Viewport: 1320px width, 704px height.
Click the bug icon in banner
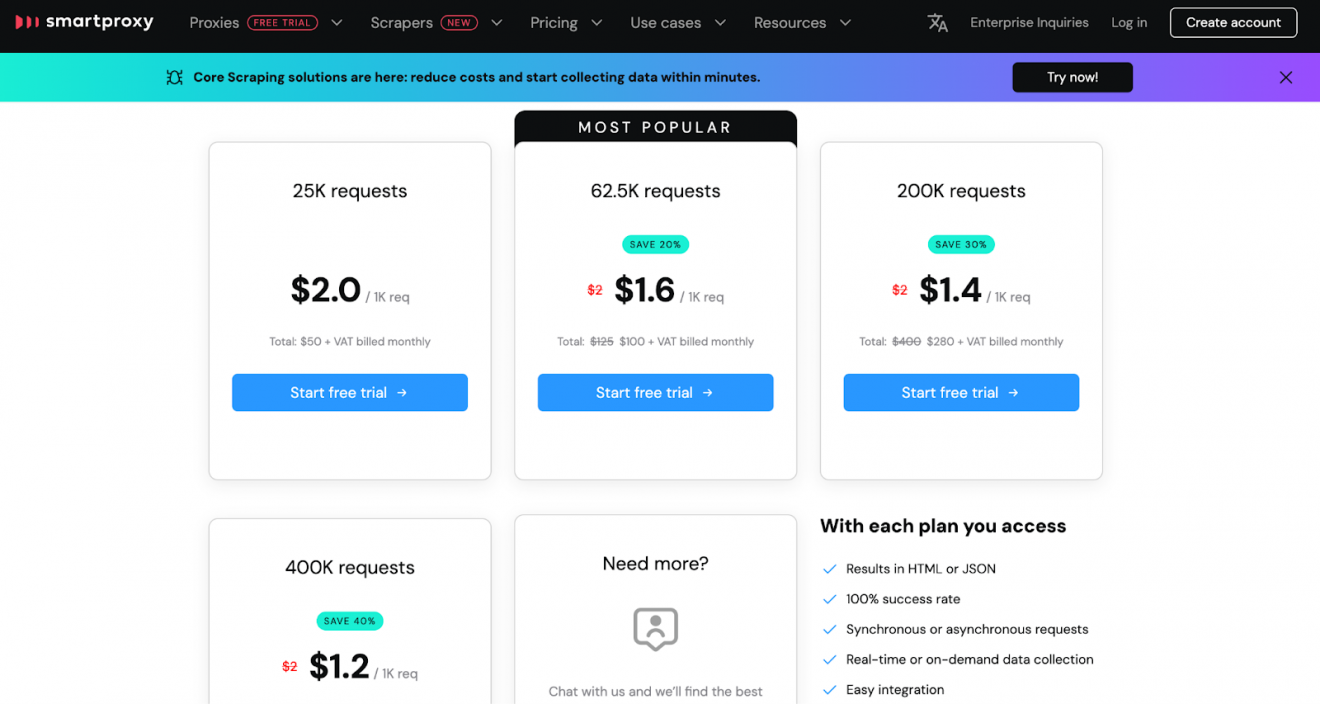(x=175, y=78)
